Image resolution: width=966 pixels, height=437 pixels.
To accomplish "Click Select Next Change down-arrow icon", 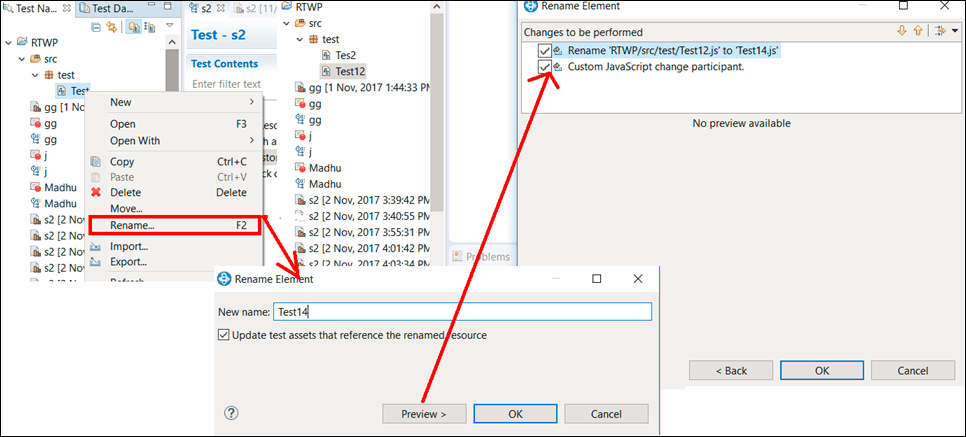I will pyautogui.click(x=902, y=31).
